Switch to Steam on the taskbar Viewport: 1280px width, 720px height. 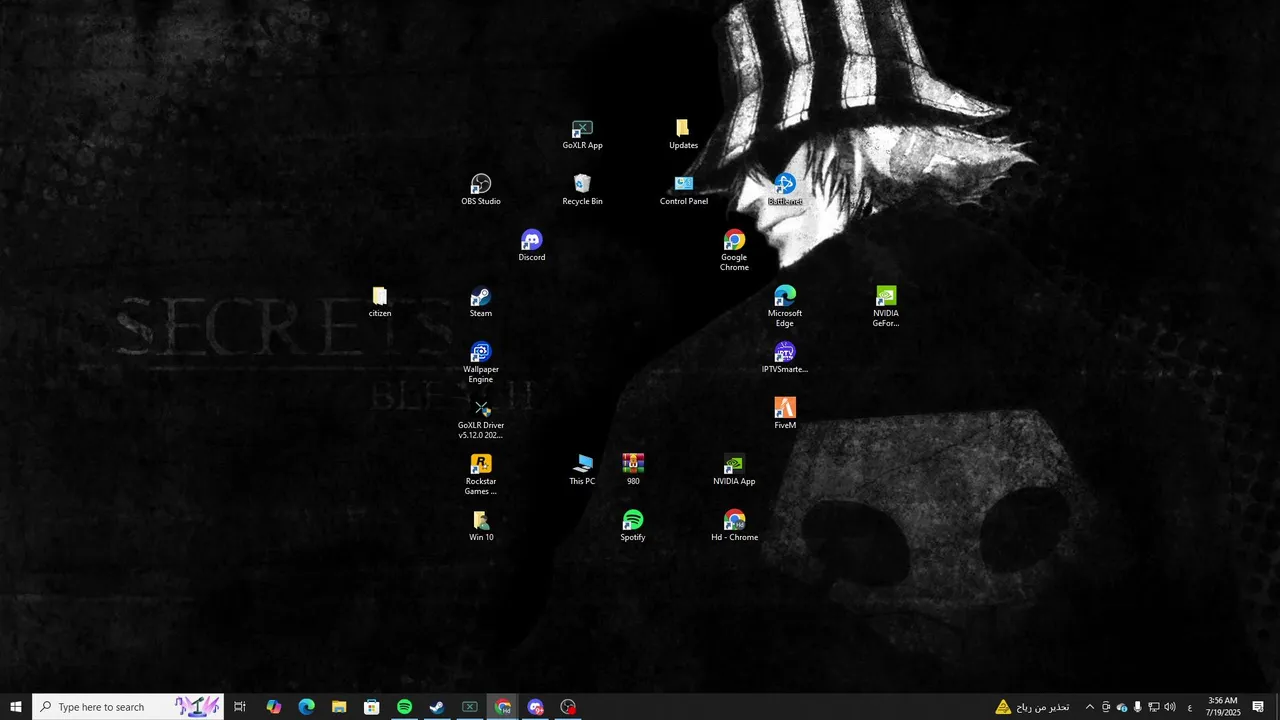coord(437,707)
